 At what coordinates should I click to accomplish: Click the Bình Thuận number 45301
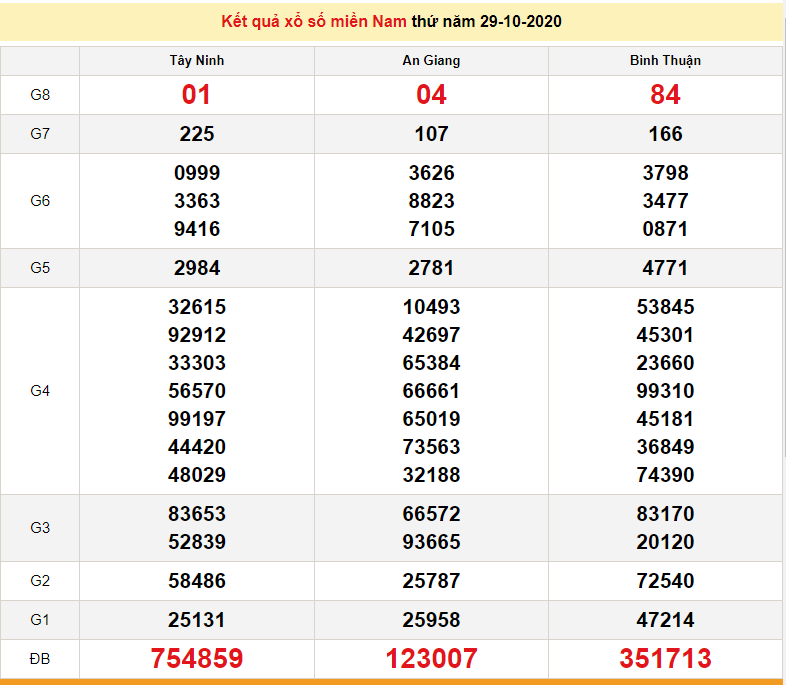[665, 335]
